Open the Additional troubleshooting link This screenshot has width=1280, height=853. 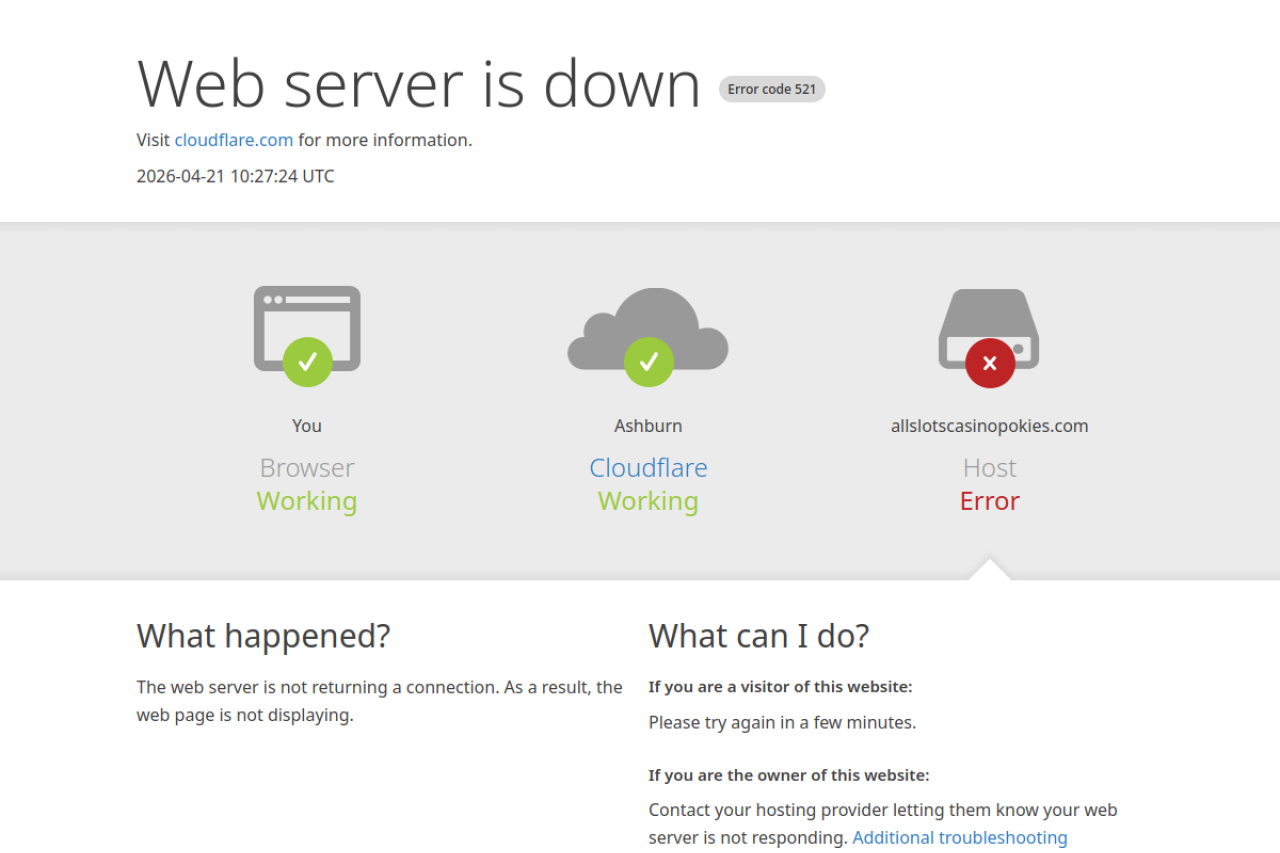pos(959,838)
